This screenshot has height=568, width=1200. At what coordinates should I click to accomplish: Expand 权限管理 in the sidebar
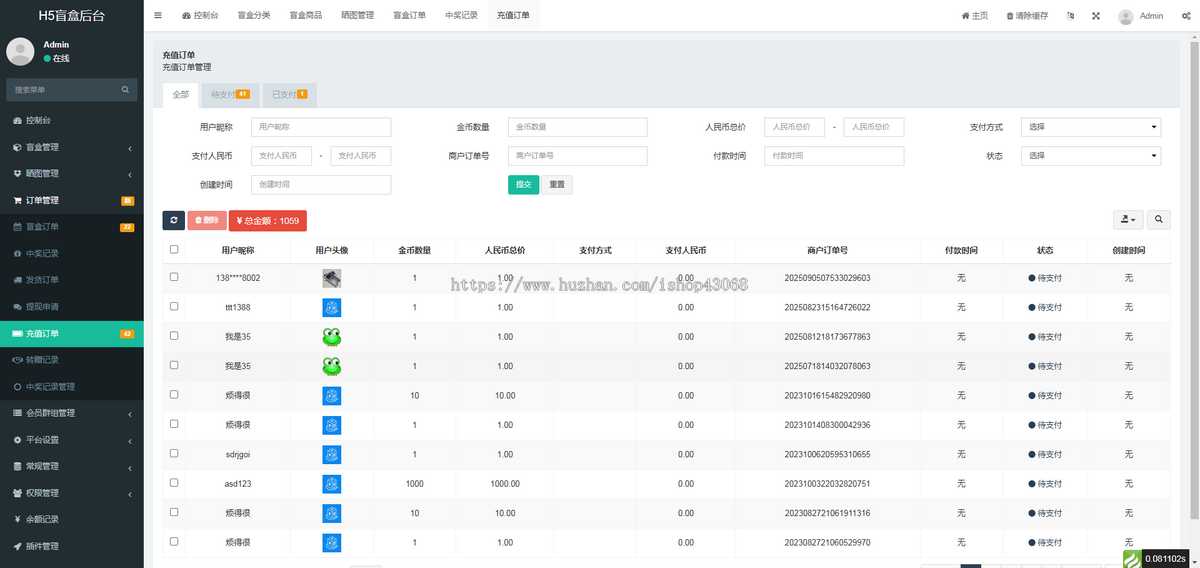pos(72,493)
